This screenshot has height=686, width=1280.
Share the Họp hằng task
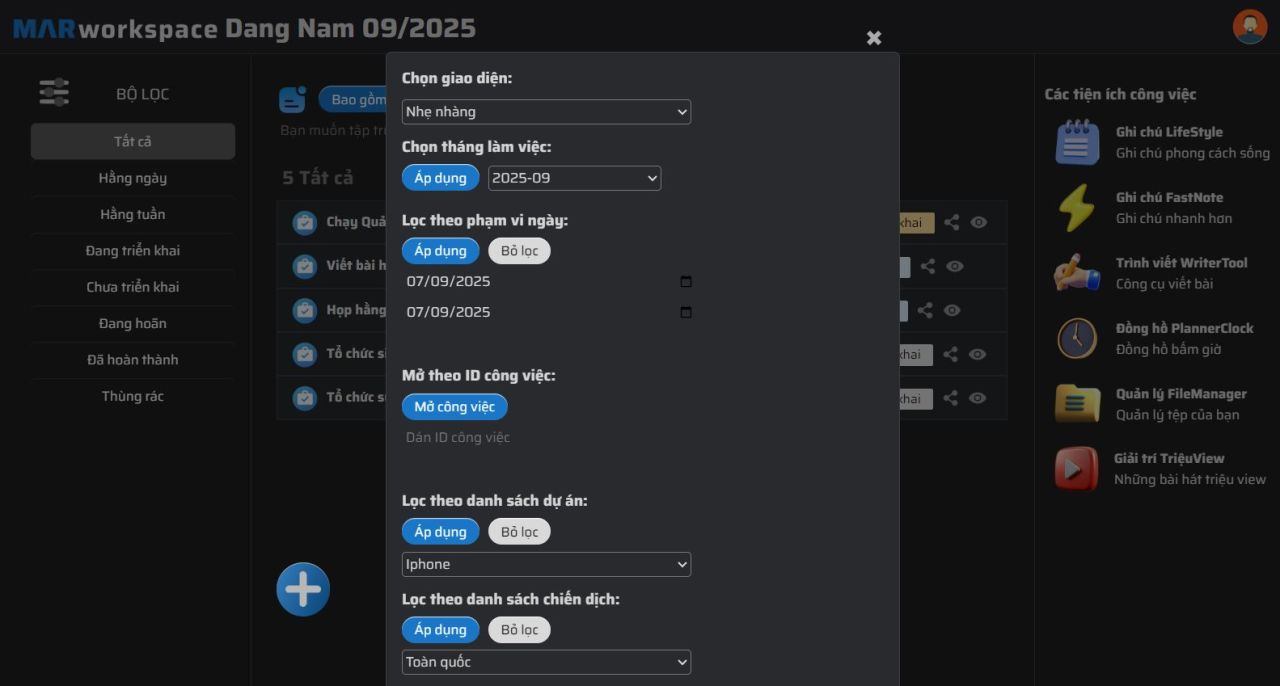(925, 310)
